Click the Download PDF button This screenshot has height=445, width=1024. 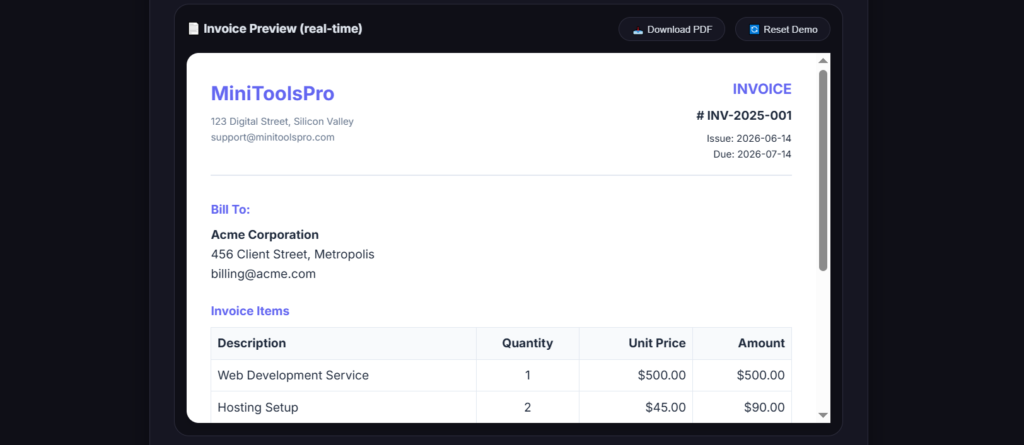[671, 29]
